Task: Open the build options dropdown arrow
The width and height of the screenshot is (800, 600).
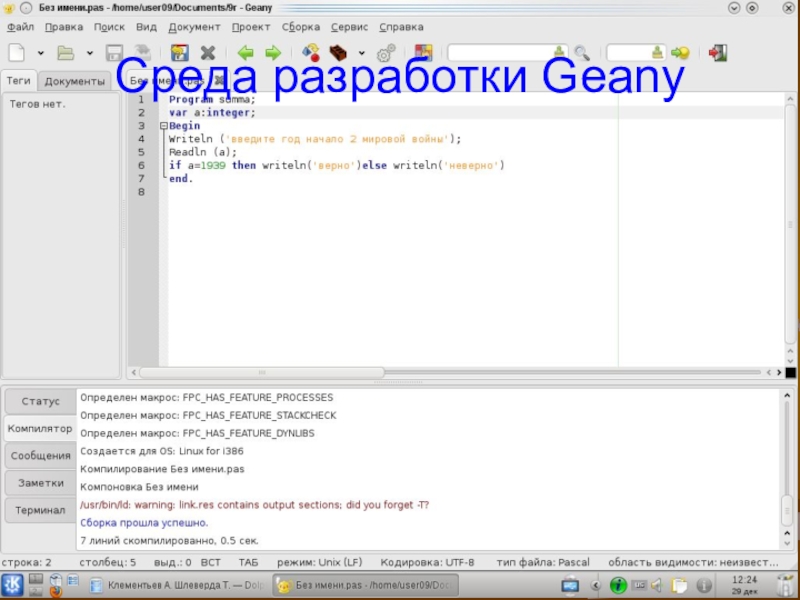Action: pyautogui.click(x=361, y=53)
